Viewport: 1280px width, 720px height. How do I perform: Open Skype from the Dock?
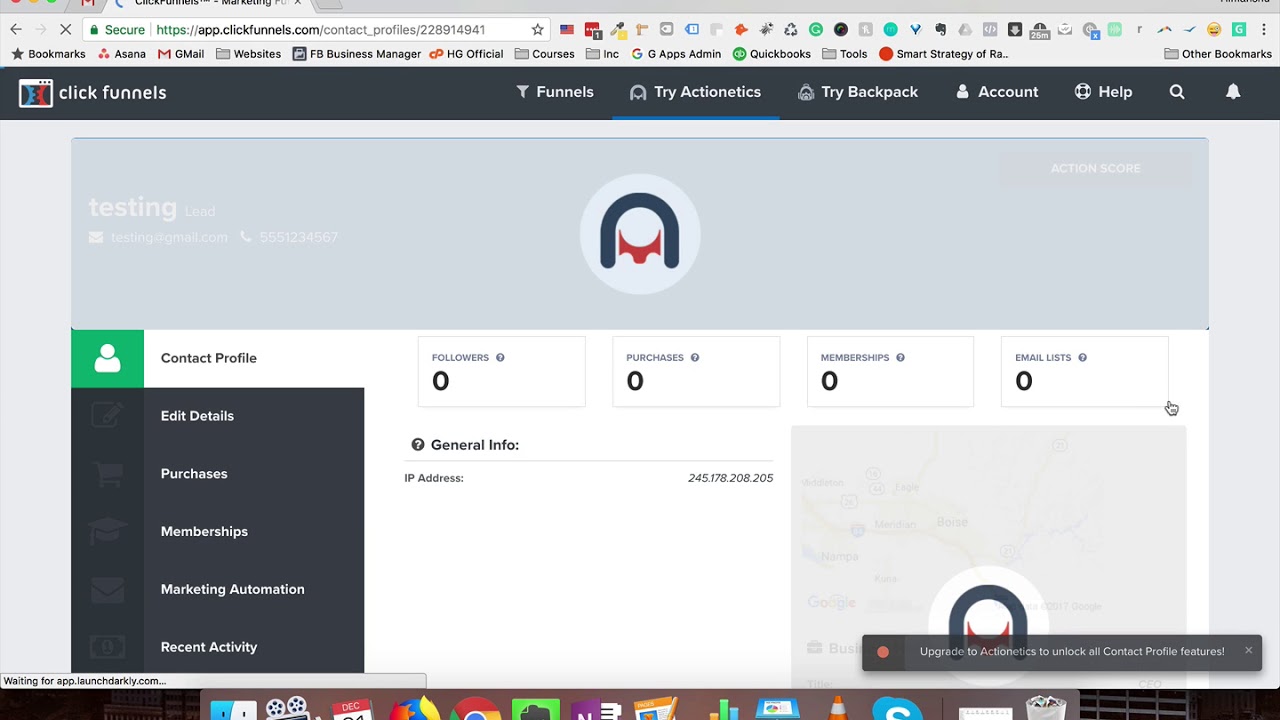click(x=897, y=710)
